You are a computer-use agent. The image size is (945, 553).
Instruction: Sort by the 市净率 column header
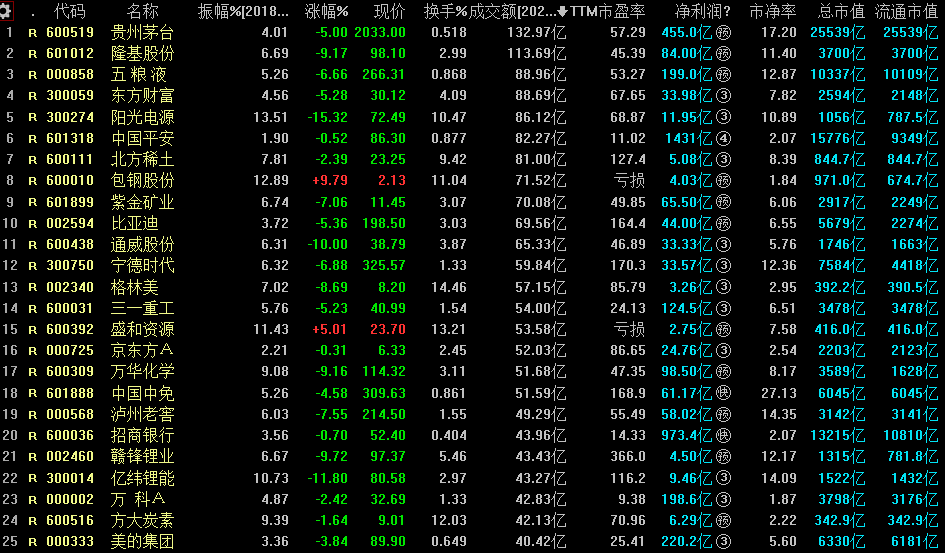[x=773, y=11]
